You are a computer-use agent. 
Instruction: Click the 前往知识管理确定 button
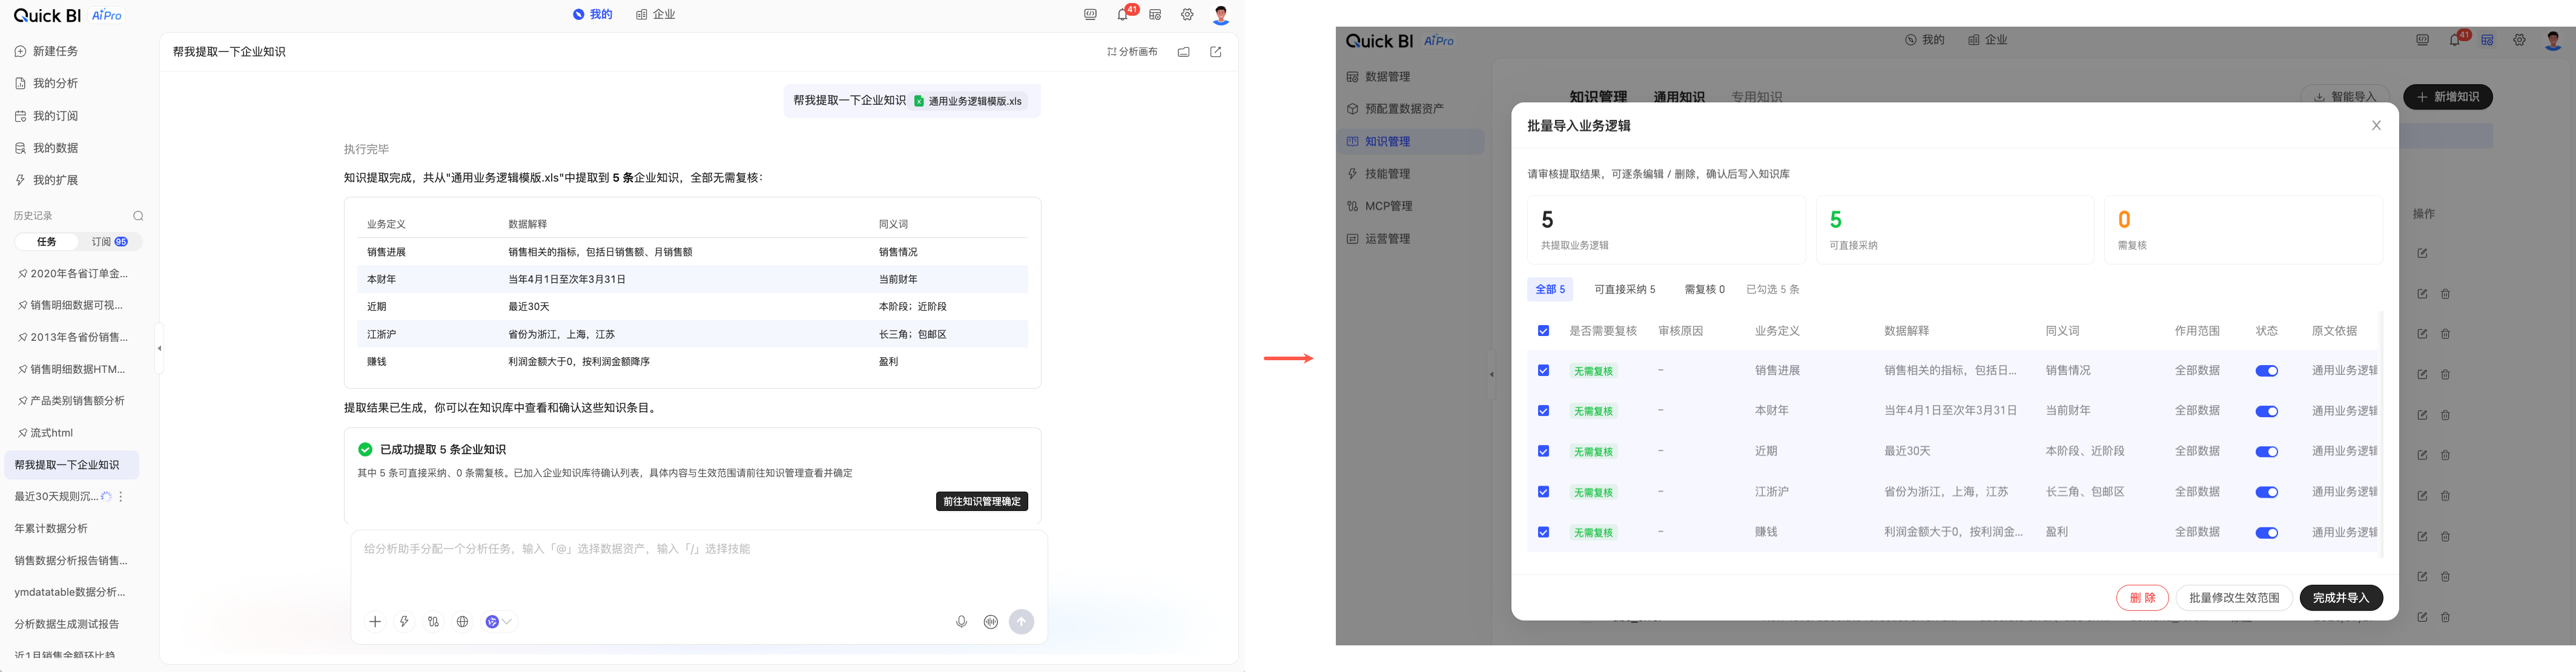[x=982, y=501]
